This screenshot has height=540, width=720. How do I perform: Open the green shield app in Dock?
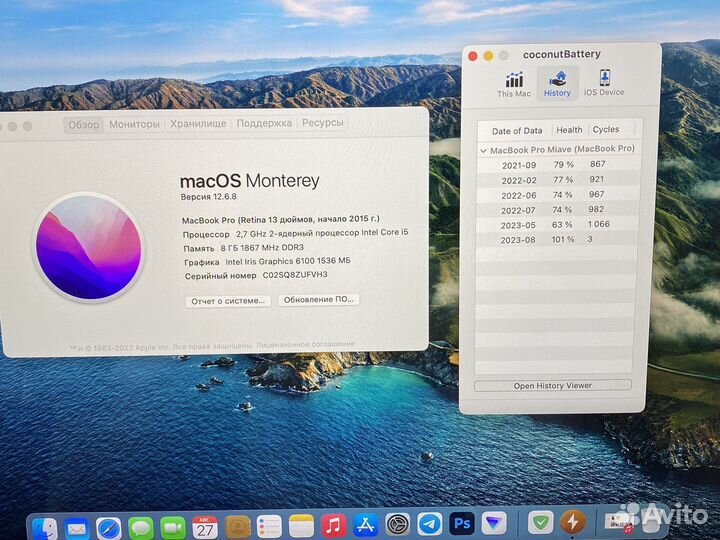pos(540,522)
